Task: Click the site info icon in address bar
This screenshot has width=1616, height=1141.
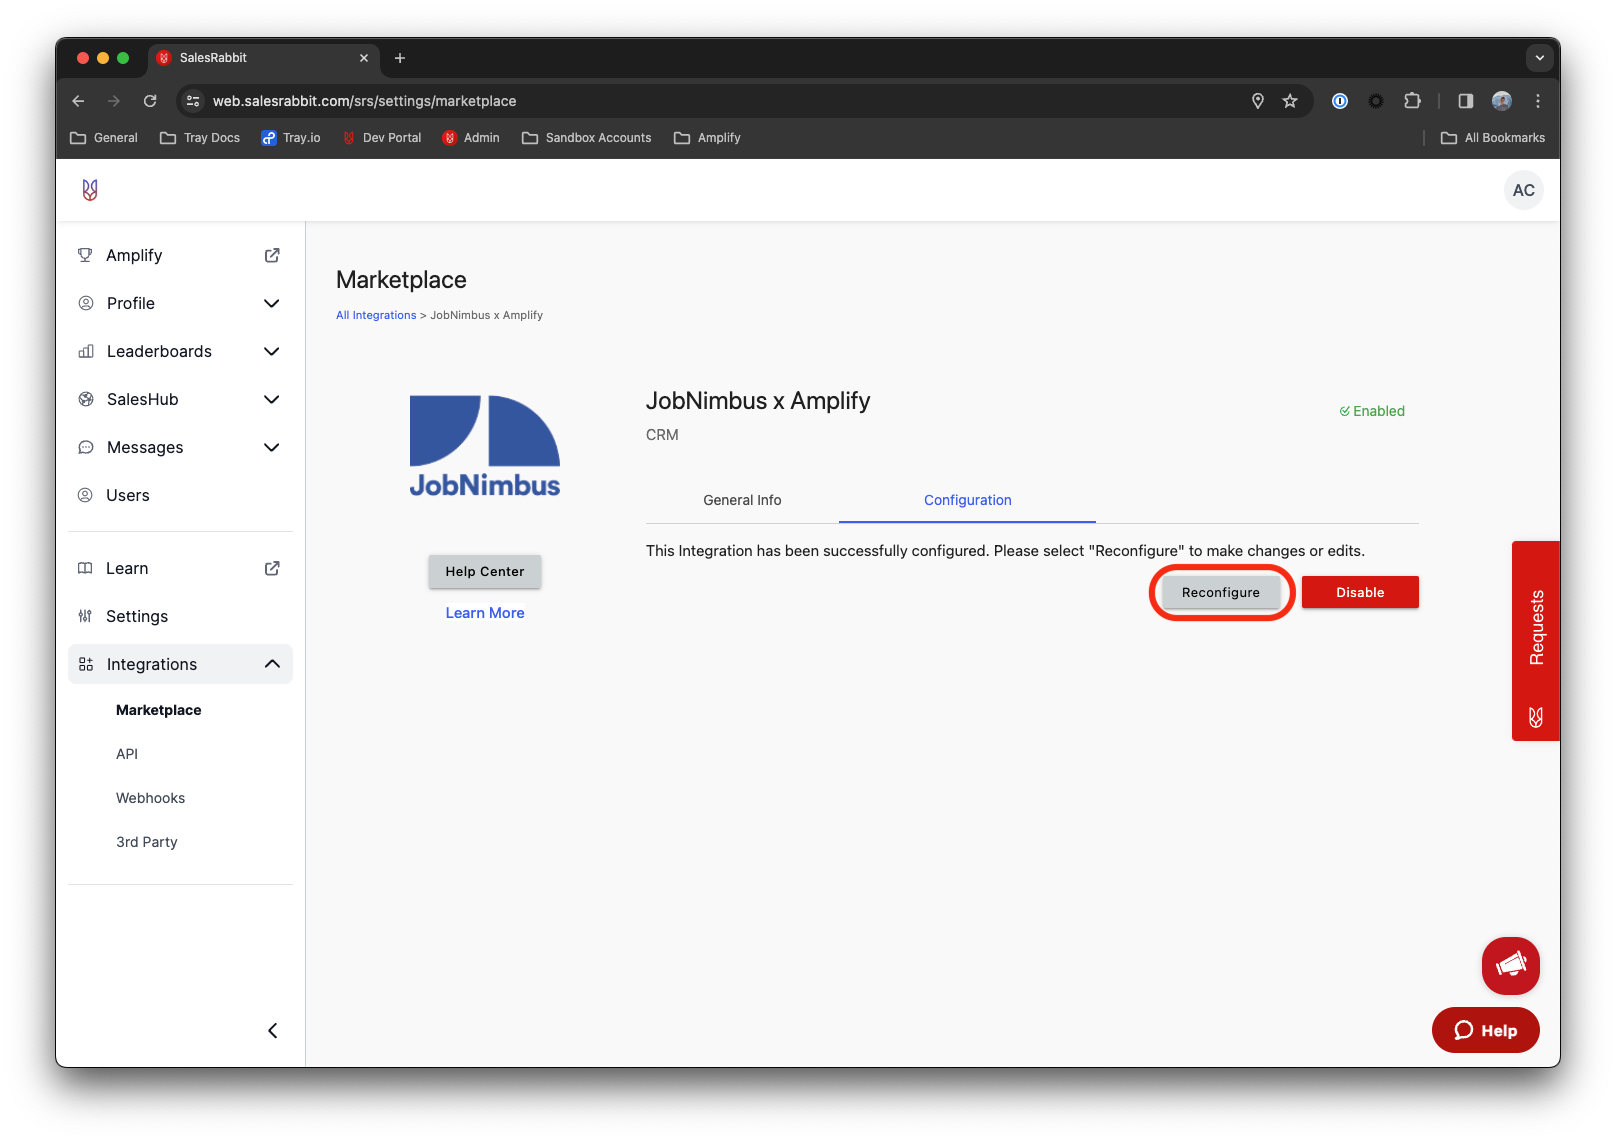Action: click(194, 101)
